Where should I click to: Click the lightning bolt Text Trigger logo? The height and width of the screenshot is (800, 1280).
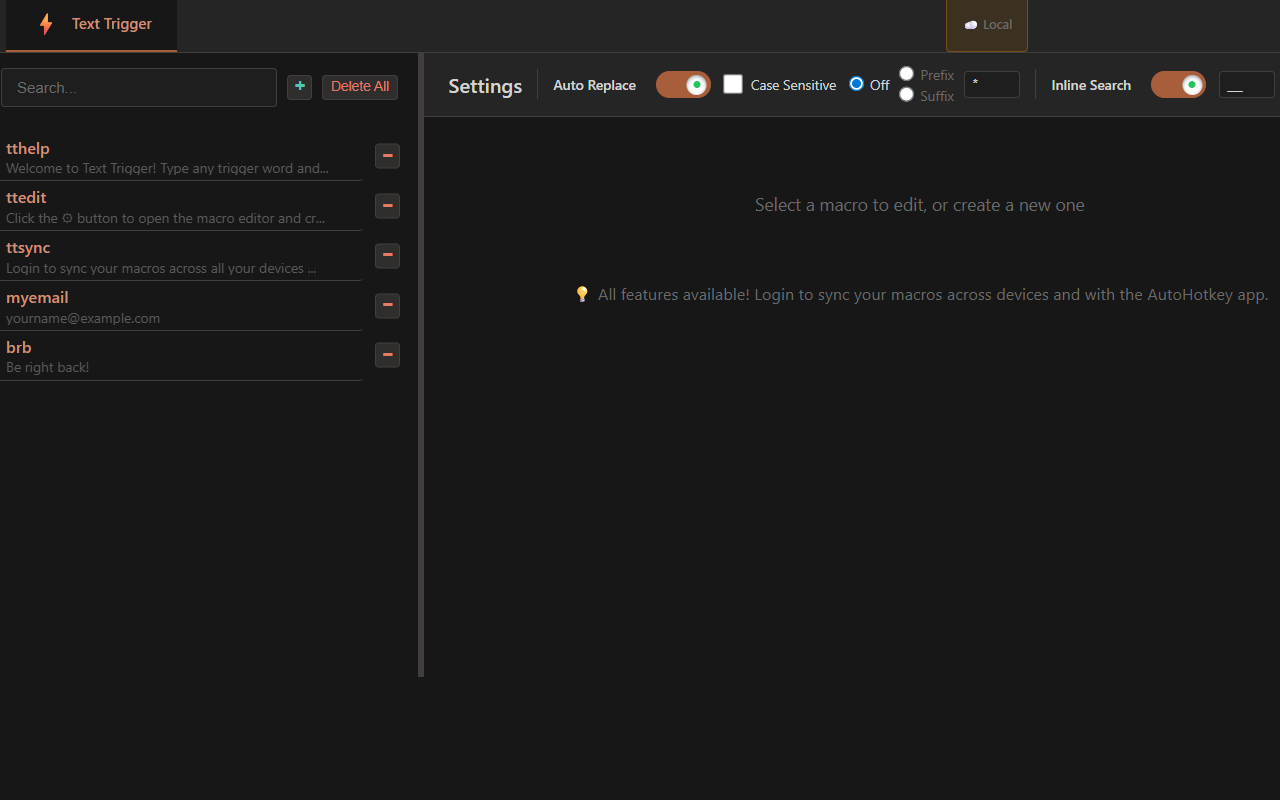(x=46, y=24)
